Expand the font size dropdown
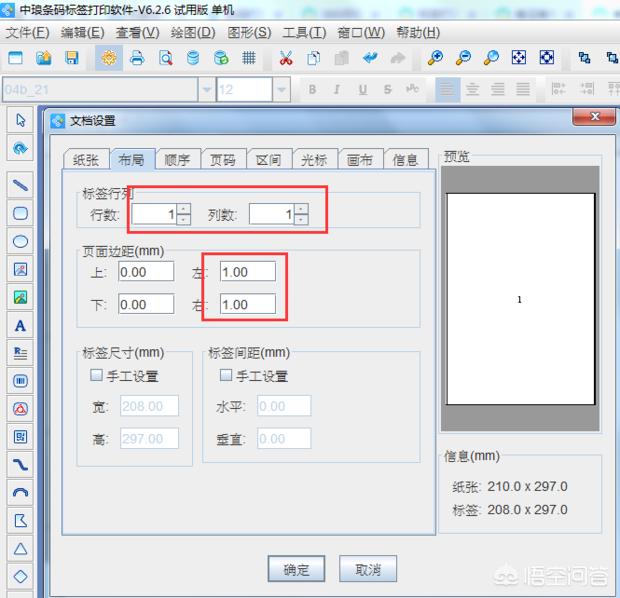 [282, 90]
